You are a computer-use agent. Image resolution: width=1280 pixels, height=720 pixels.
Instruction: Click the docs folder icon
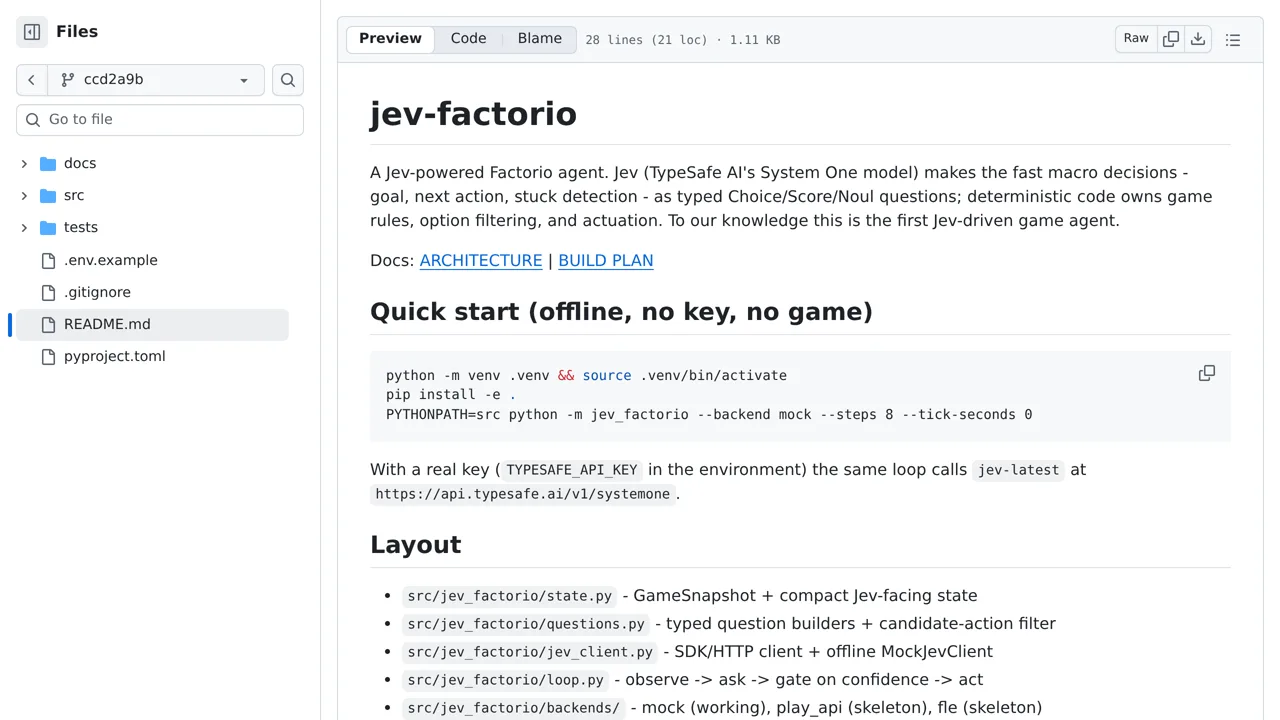[x=48, y=164]
